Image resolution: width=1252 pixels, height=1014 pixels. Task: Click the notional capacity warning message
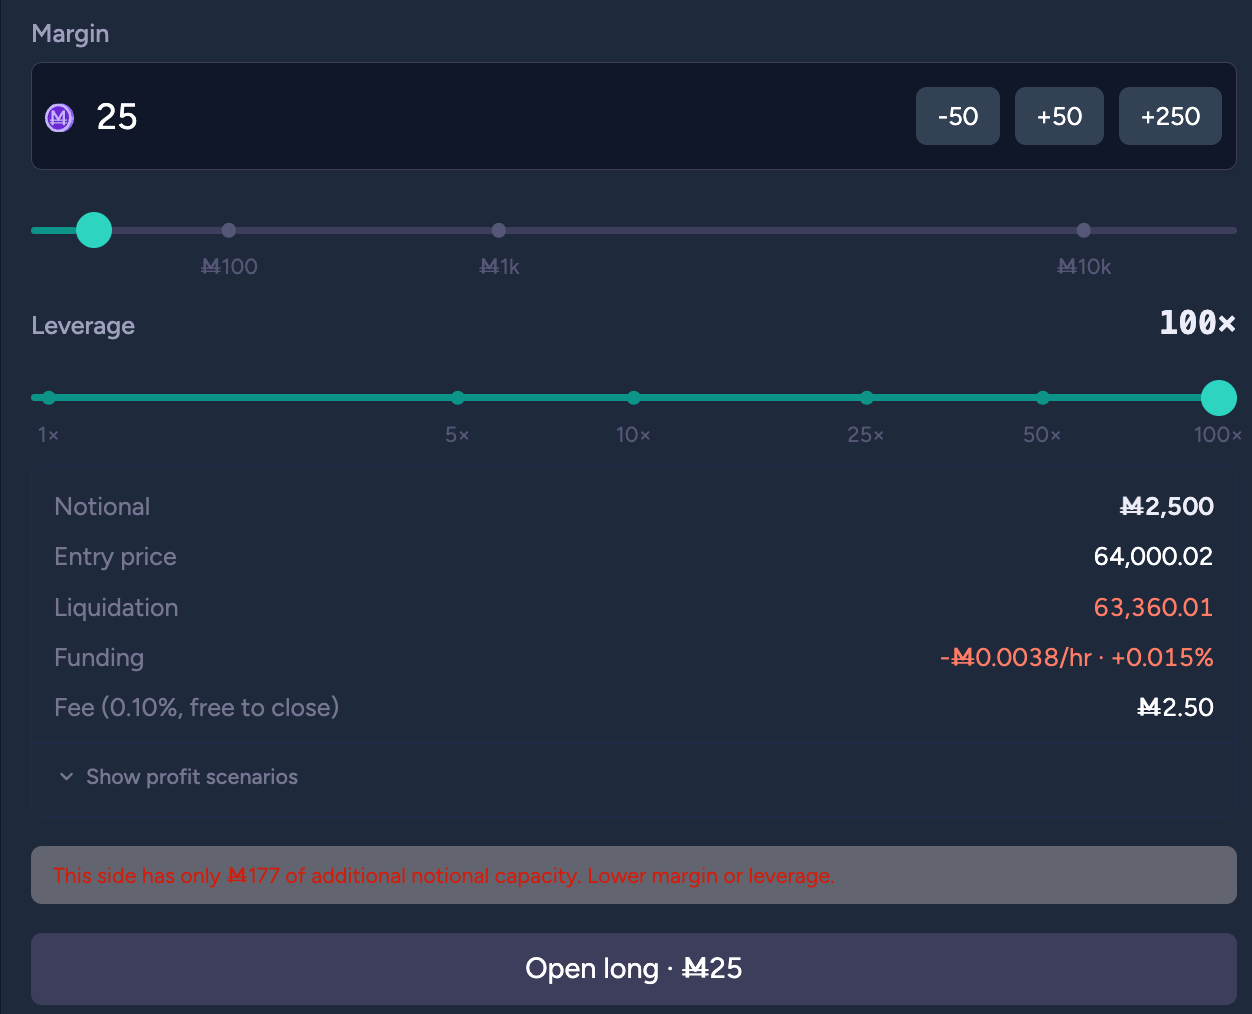coord(634,875)
